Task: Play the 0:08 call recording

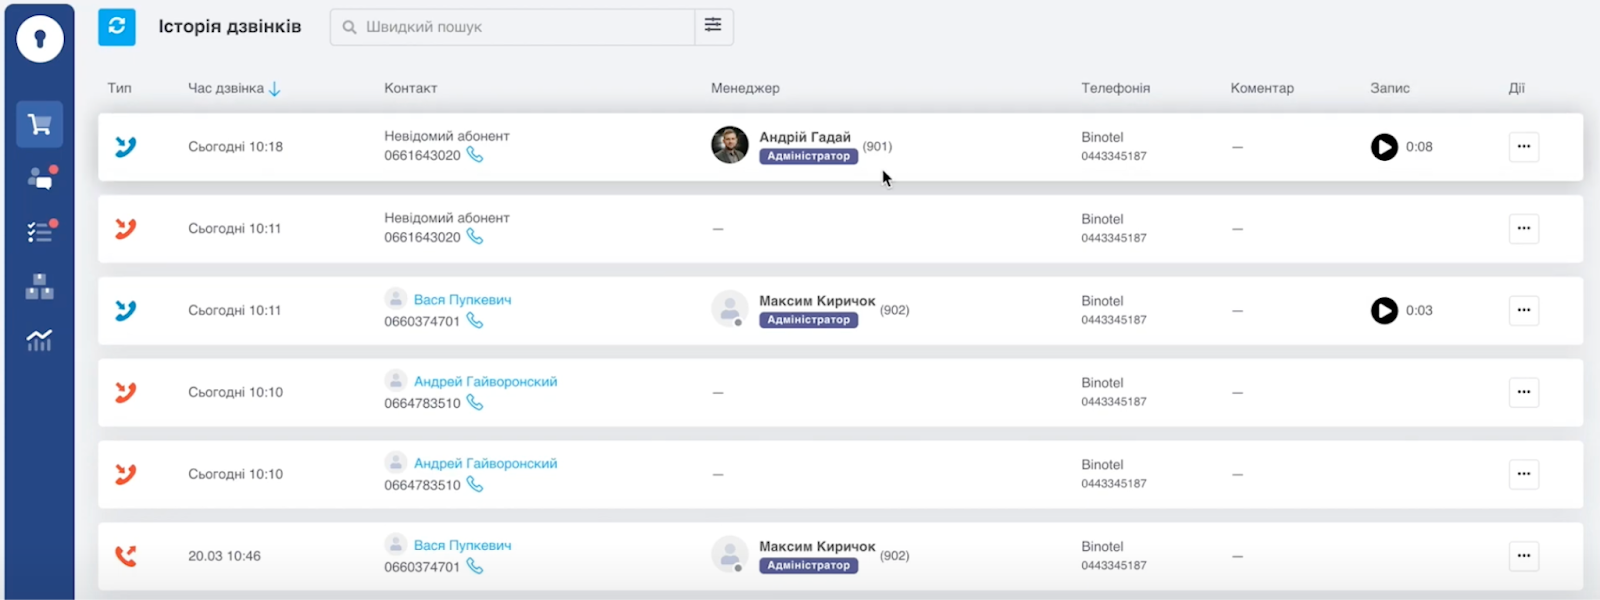Action: [x=1384, y=147]
